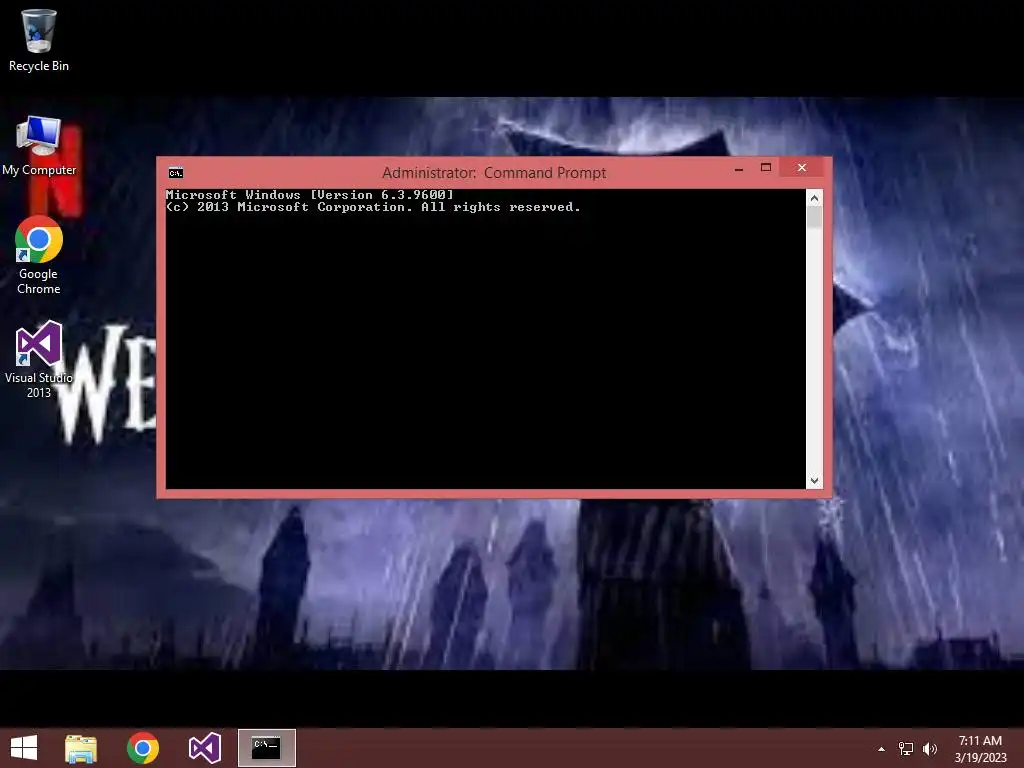This screenshot has width=1024, height=768.
Task: Click the 2013 Microsoft Corporation copyright line
Action: pyautogui.click(x=373, y=207)
